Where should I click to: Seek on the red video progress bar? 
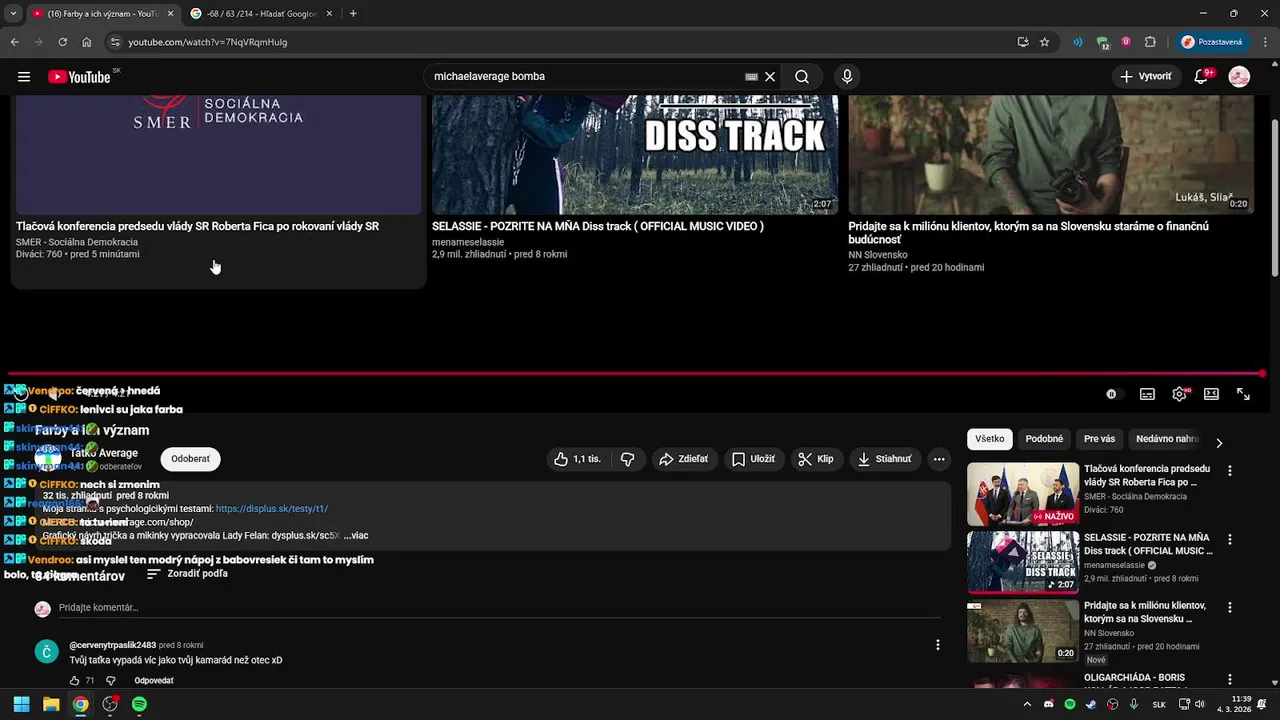(635, 374)
